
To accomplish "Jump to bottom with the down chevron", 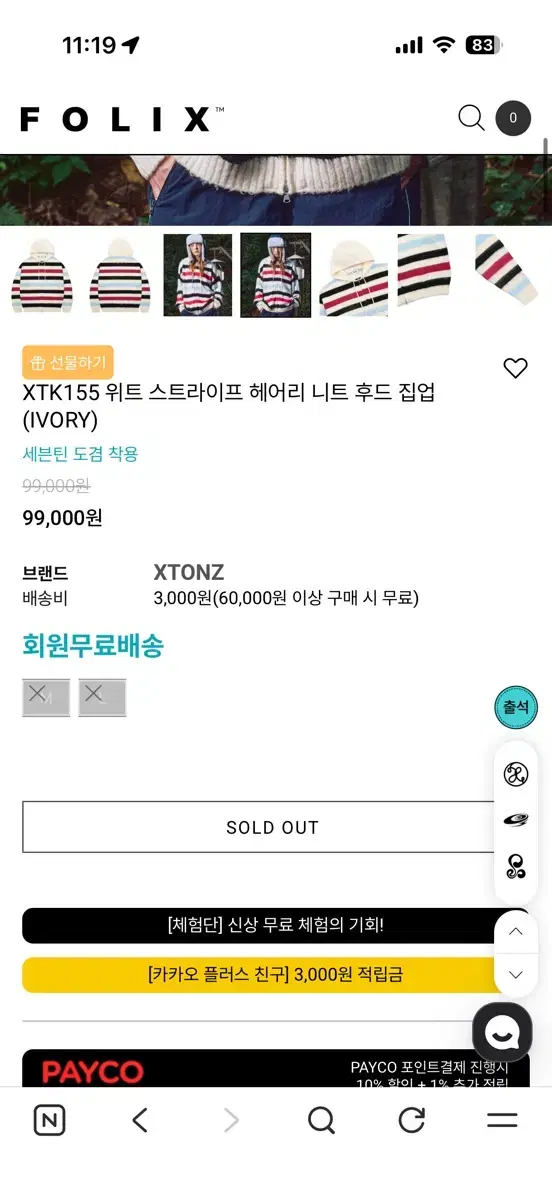I will (516, 974).
